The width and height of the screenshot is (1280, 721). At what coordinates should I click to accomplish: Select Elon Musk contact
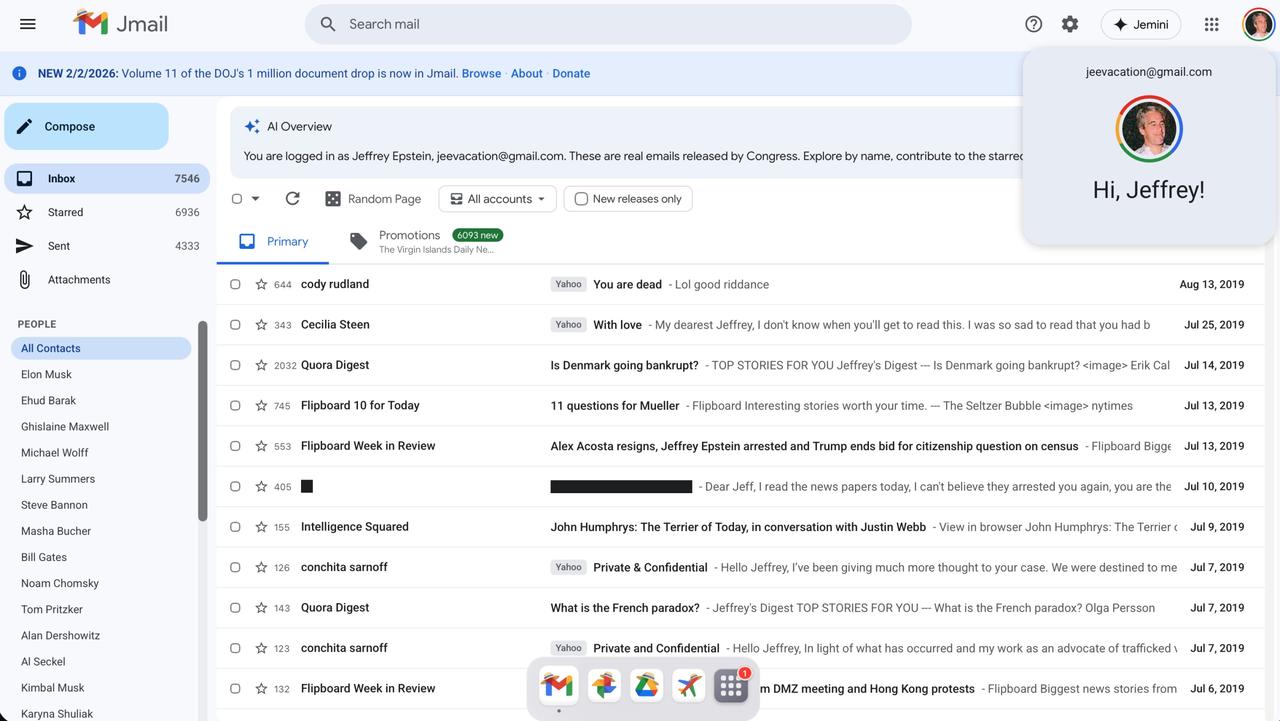(46, 374)
